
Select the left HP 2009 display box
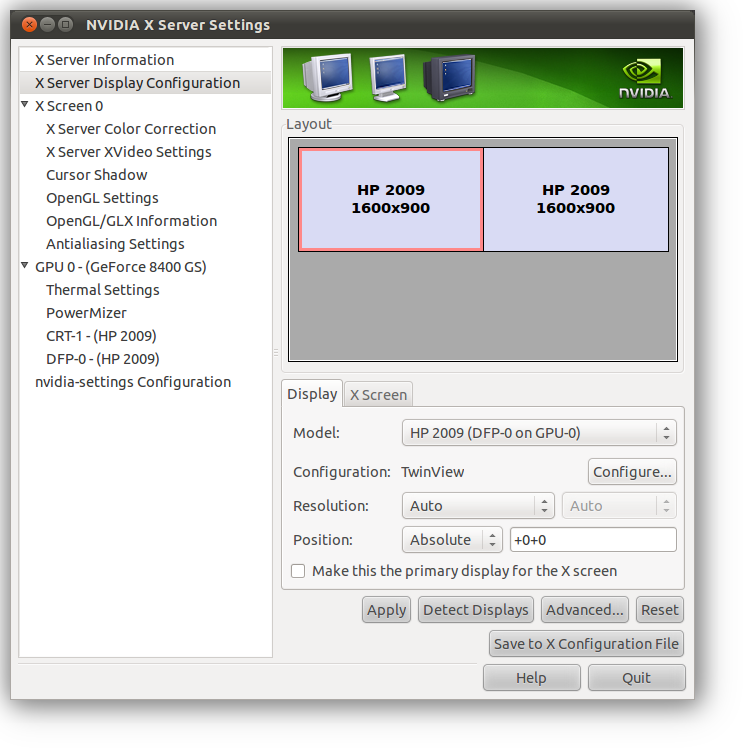point(391,199)
